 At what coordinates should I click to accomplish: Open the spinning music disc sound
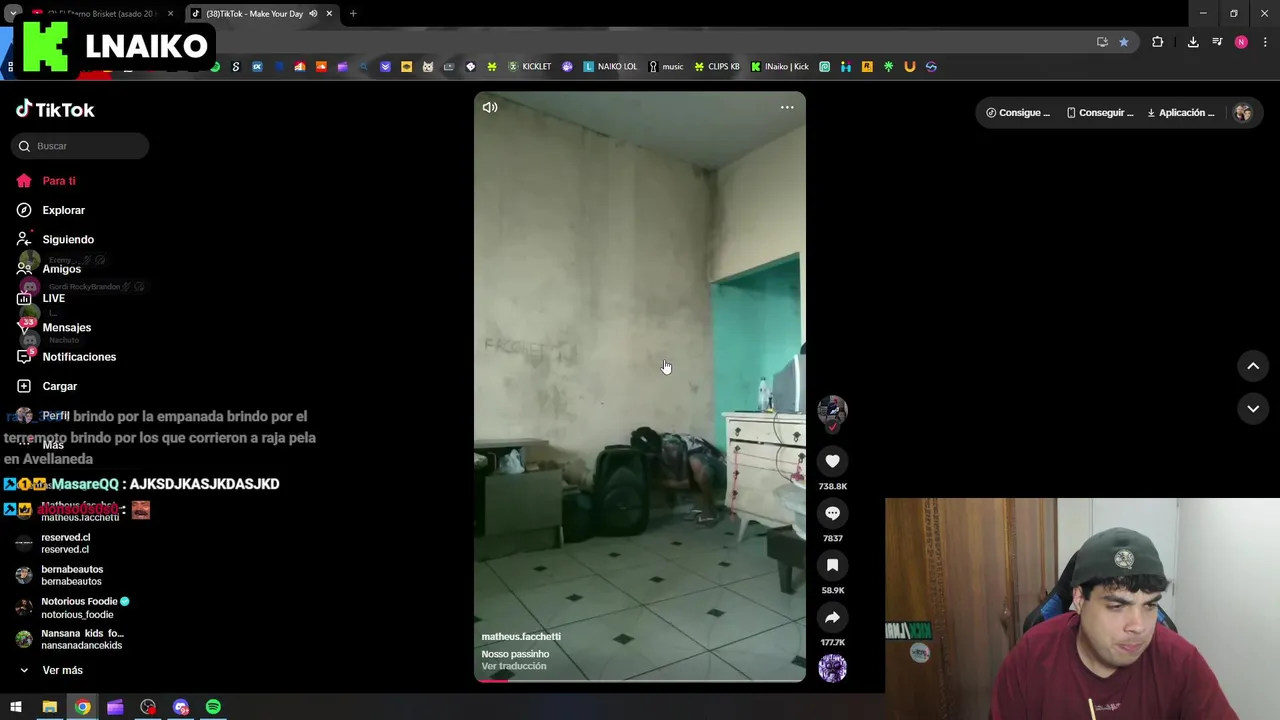(832, 668)
